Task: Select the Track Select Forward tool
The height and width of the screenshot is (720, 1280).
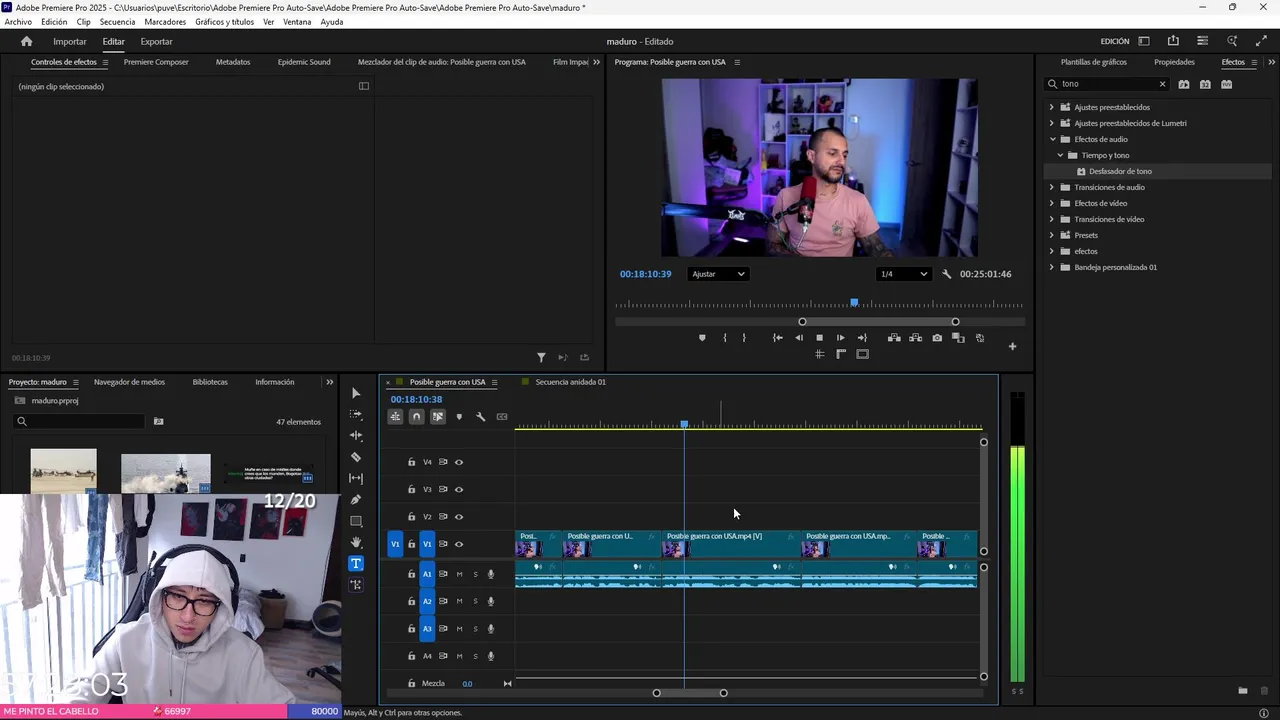Action: pos(356,414)
